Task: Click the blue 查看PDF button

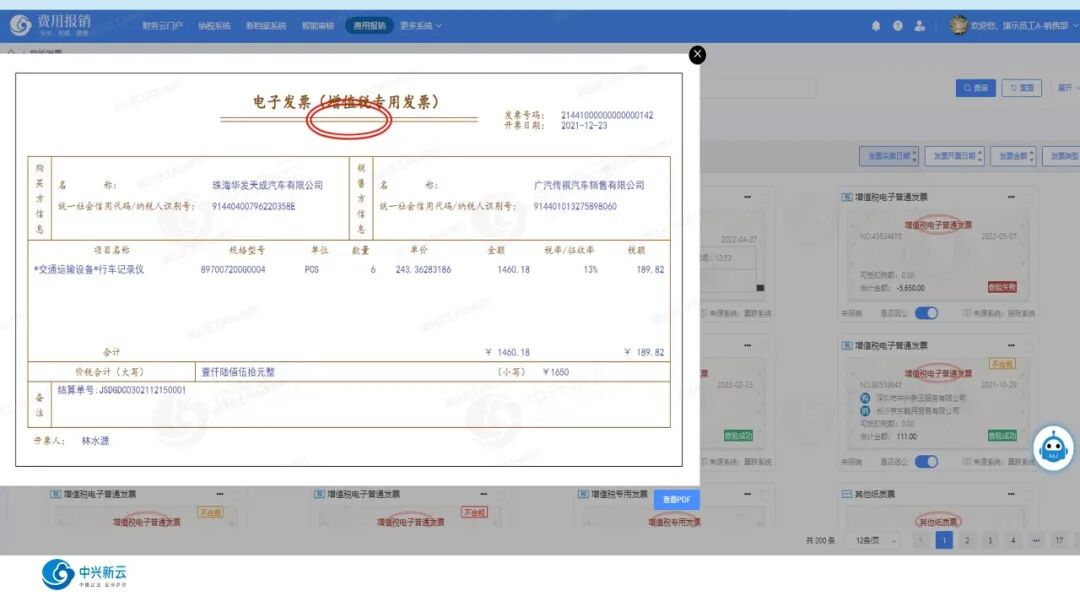Action: click(676, 500)
